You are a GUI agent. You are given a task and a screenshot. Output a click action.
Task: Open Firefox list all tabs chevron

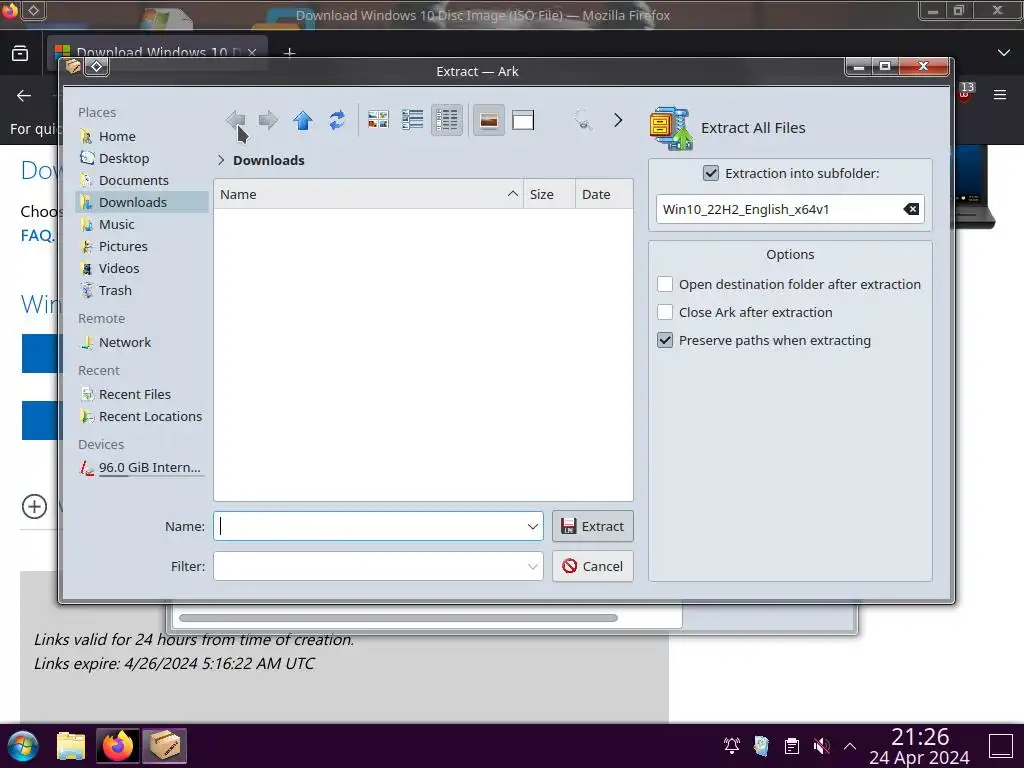(x=1004, y=53)
